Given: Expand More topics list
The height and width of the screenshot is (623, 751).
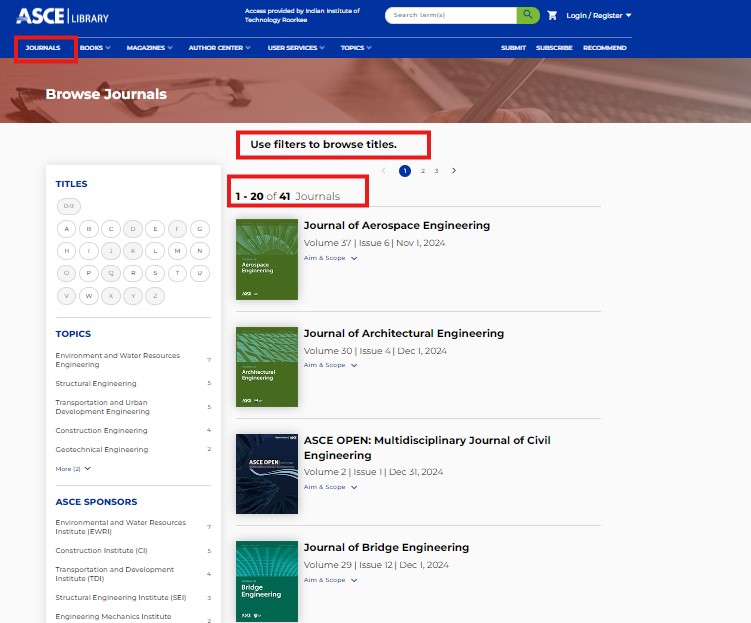Looking at the screenshot, I should [73, 468].
